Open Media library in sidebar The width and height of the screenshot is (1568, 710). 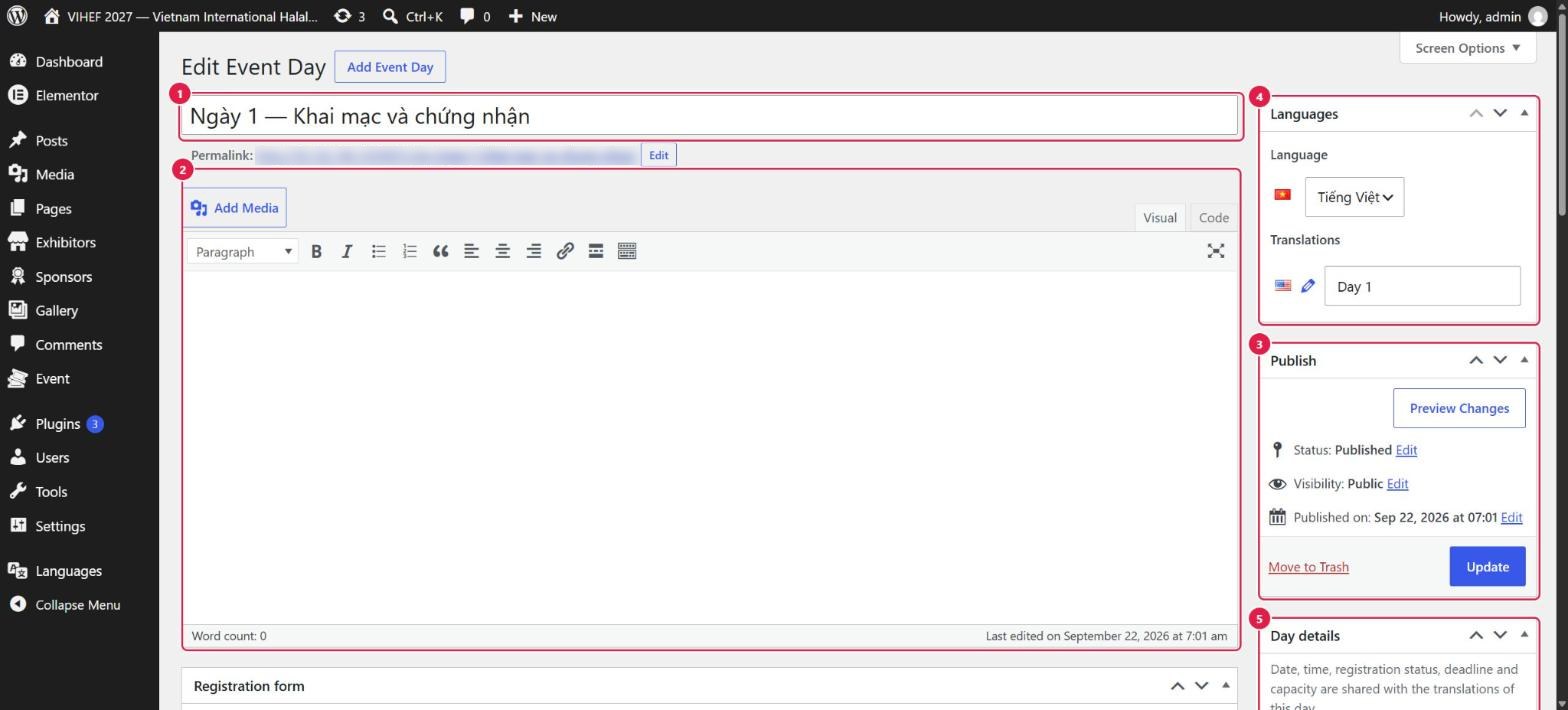click(x=54, y=175)
